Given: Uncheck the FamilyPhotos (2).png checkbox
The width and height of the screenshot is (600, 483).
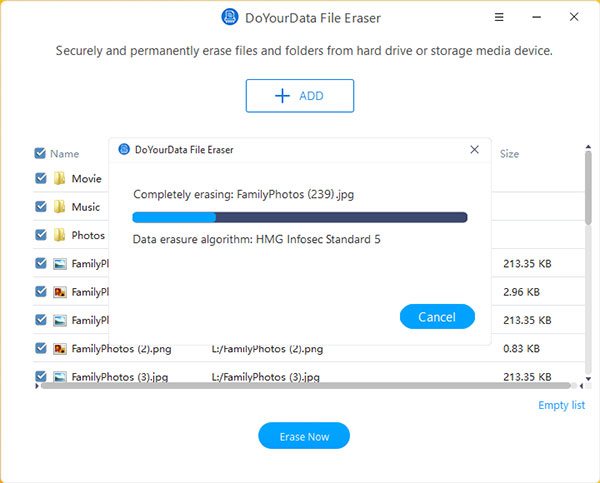Looking at the screenshot, I should [x=41, y=349].
